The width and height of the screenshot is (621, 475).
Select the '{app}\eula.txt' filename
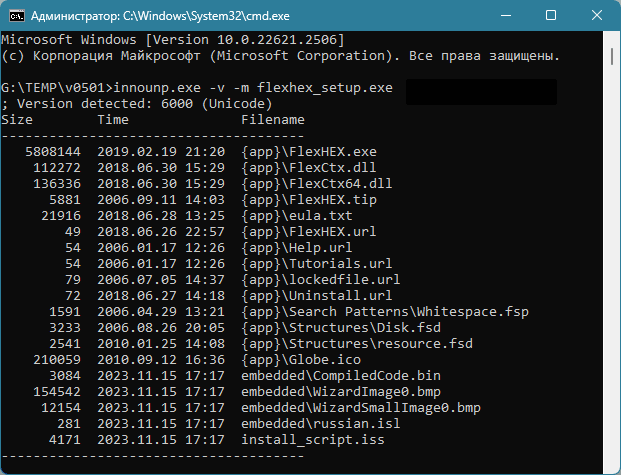[x=297, y=216]
